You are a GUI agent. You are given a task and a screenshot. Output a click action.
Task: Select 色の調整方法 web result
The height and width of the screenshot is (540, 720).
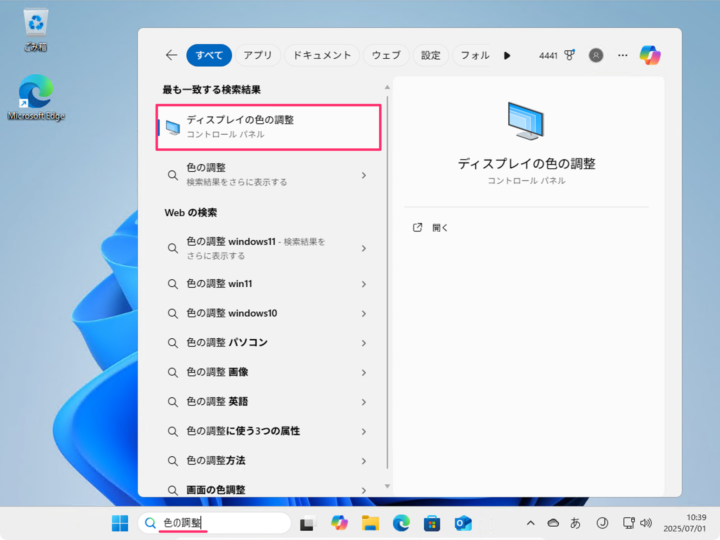pos(269,460)
